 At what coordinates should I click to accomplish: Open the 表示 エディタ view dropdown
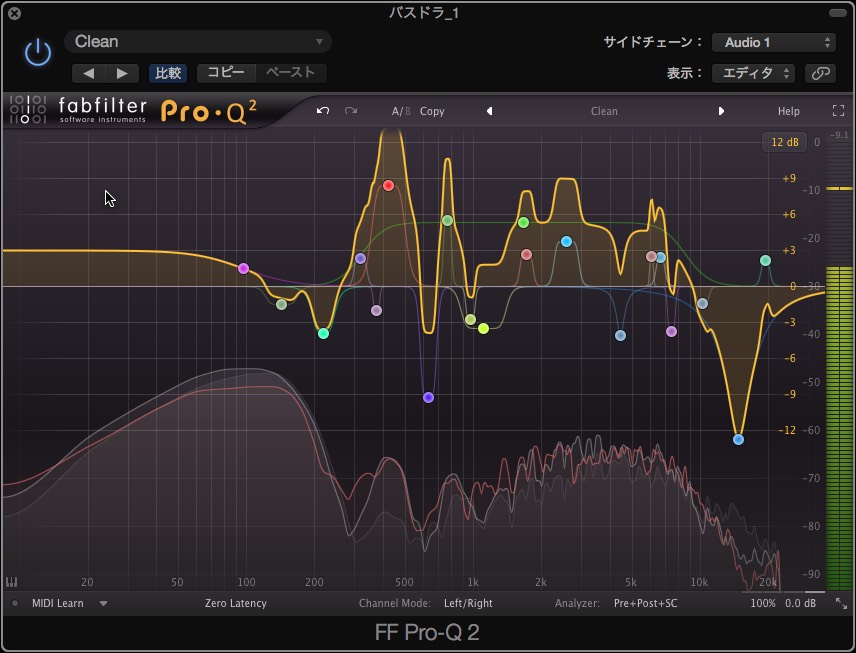(753, 73)
